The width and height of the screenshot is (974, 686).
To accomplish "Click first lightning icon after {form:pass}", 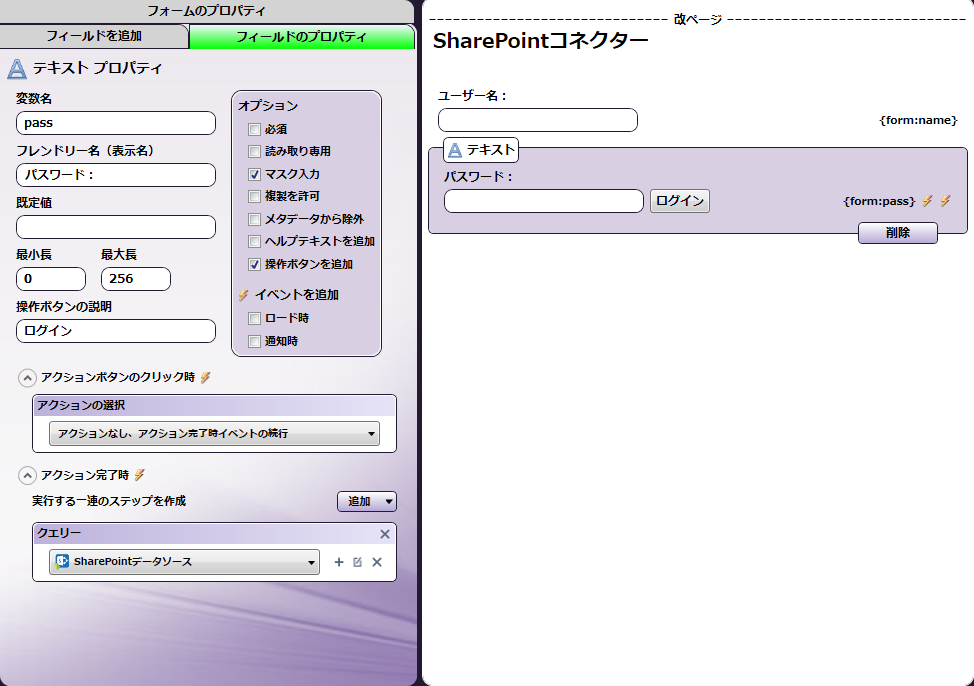I will click(x=927, y=201).
